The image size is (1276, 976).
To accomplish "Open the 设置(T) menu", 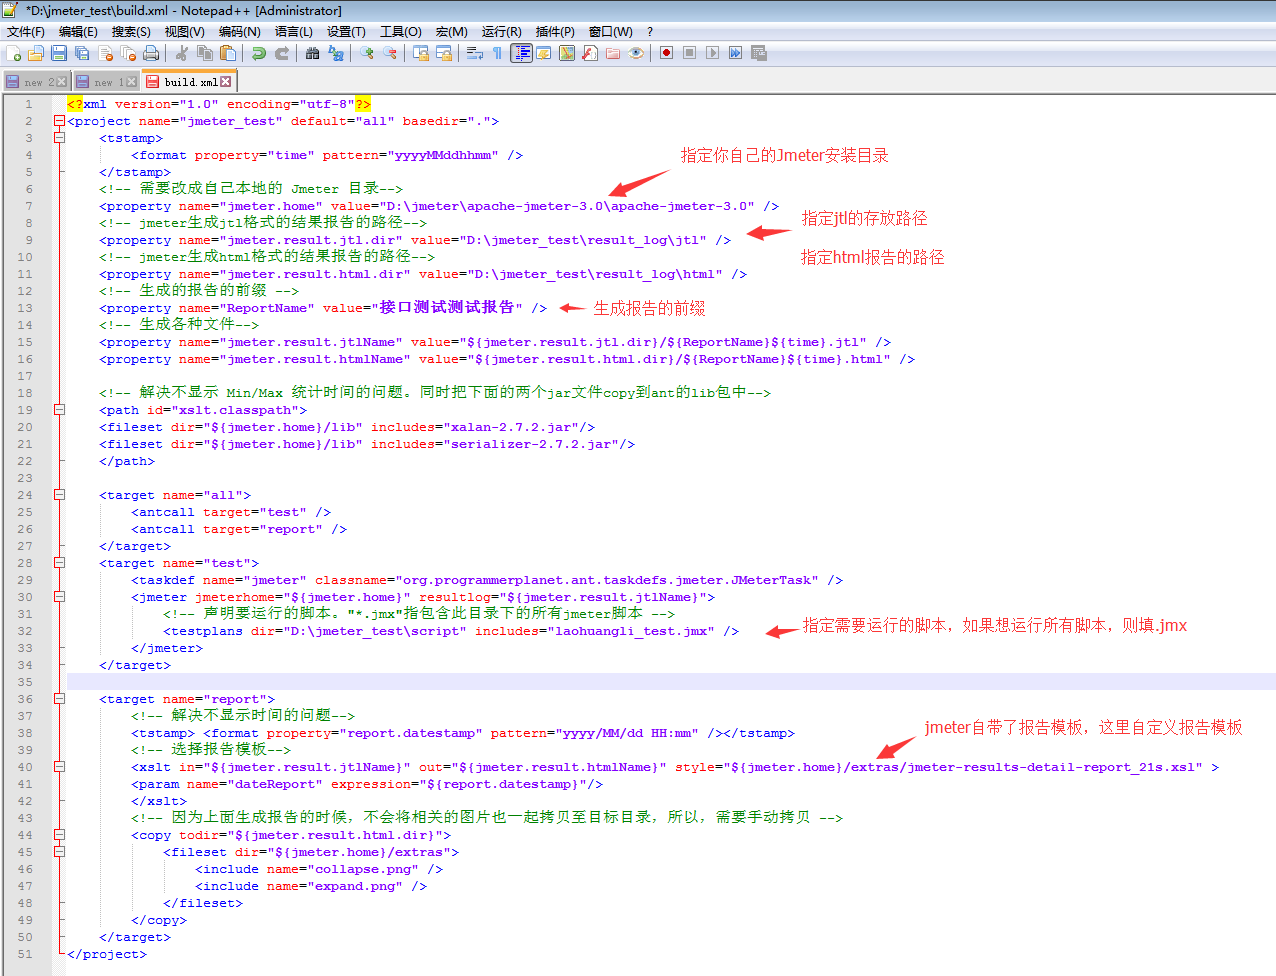I will pos(346,31).
